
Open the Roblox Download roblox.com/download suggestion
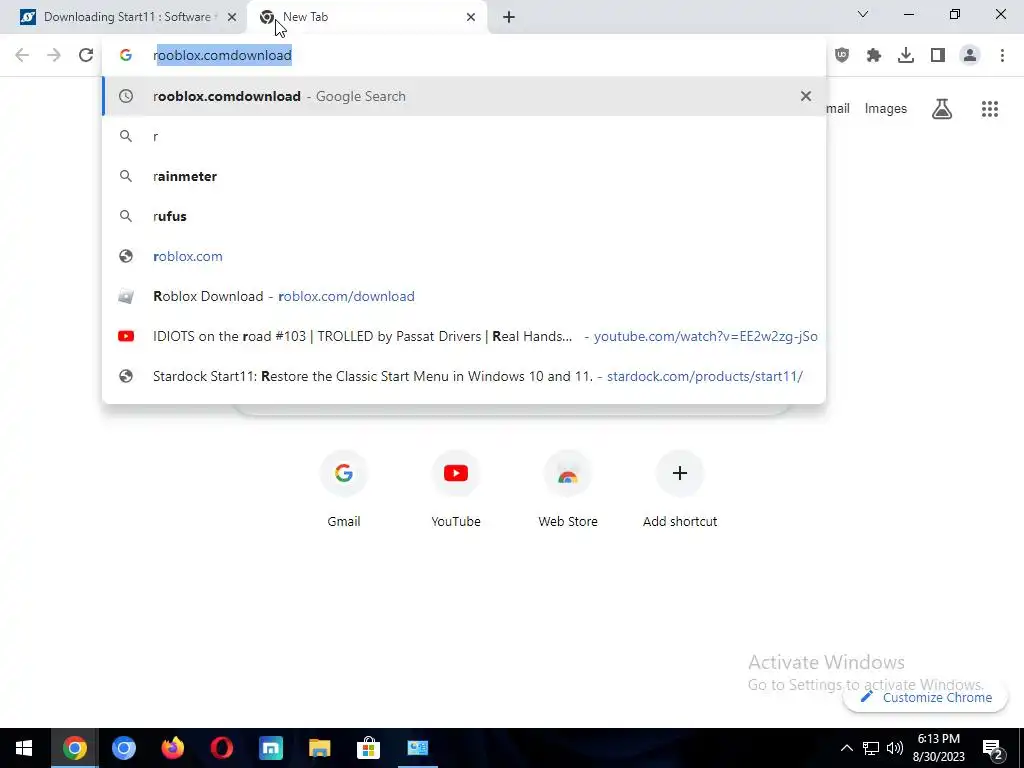464,296
